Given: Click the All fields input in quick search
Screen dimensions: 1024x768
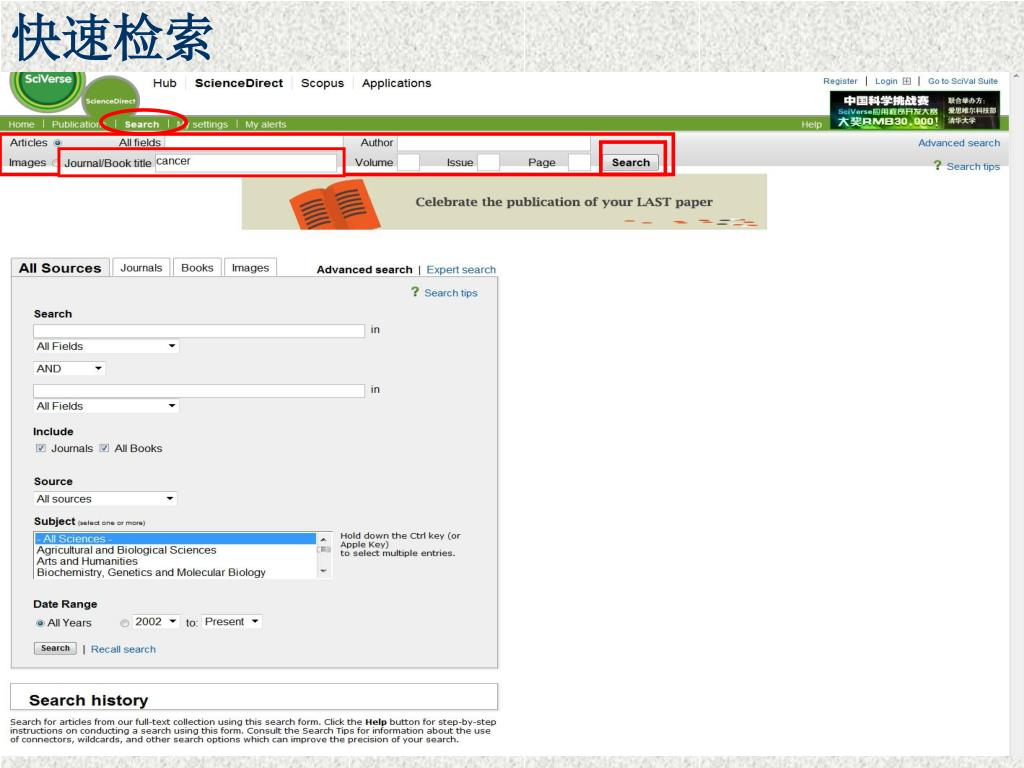Looking at the screenshot, I should [253, 142].
